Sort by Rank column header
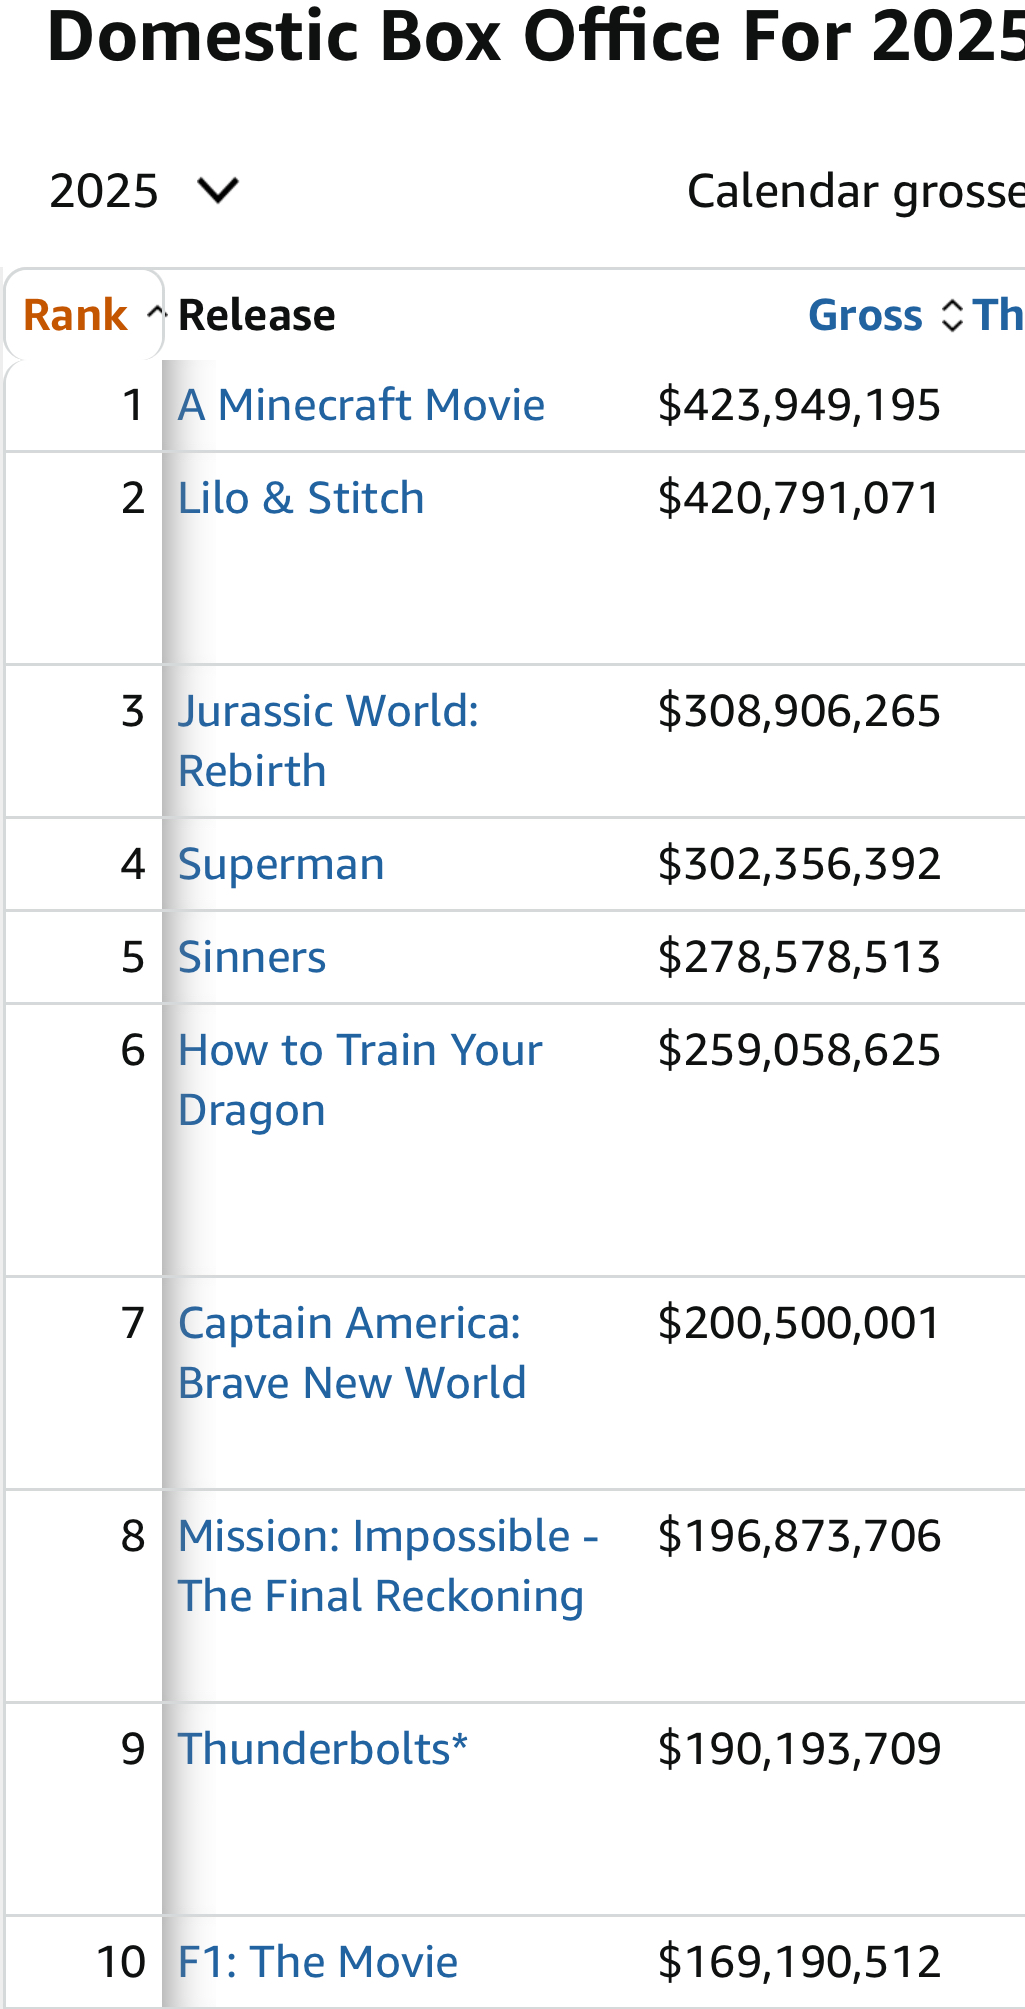 (x=75, y=315)
